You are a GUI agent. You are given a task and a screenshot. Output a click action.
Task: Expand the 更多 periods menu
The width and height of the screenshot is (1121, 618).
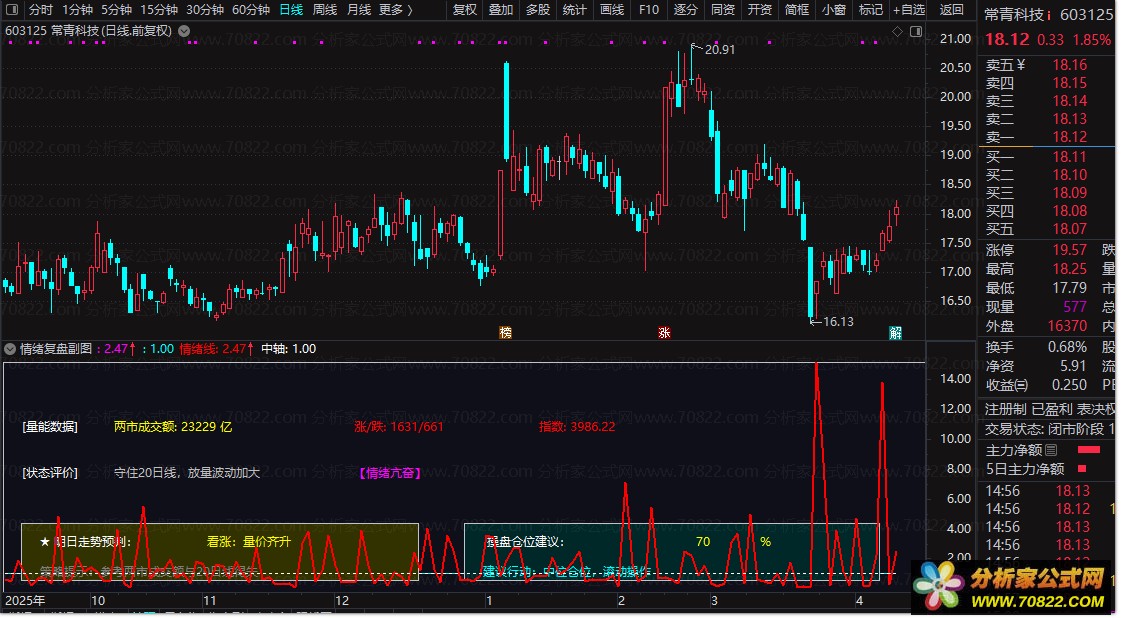395,9
